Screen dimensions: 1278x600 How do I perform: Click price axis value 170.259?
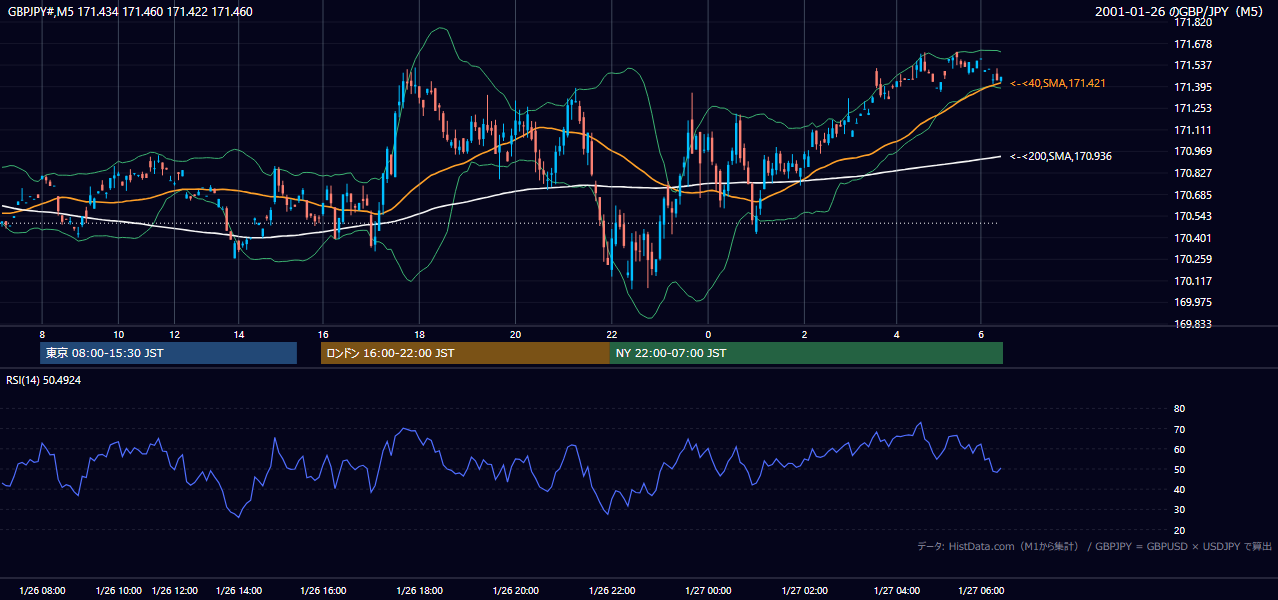pos(1193,259)
